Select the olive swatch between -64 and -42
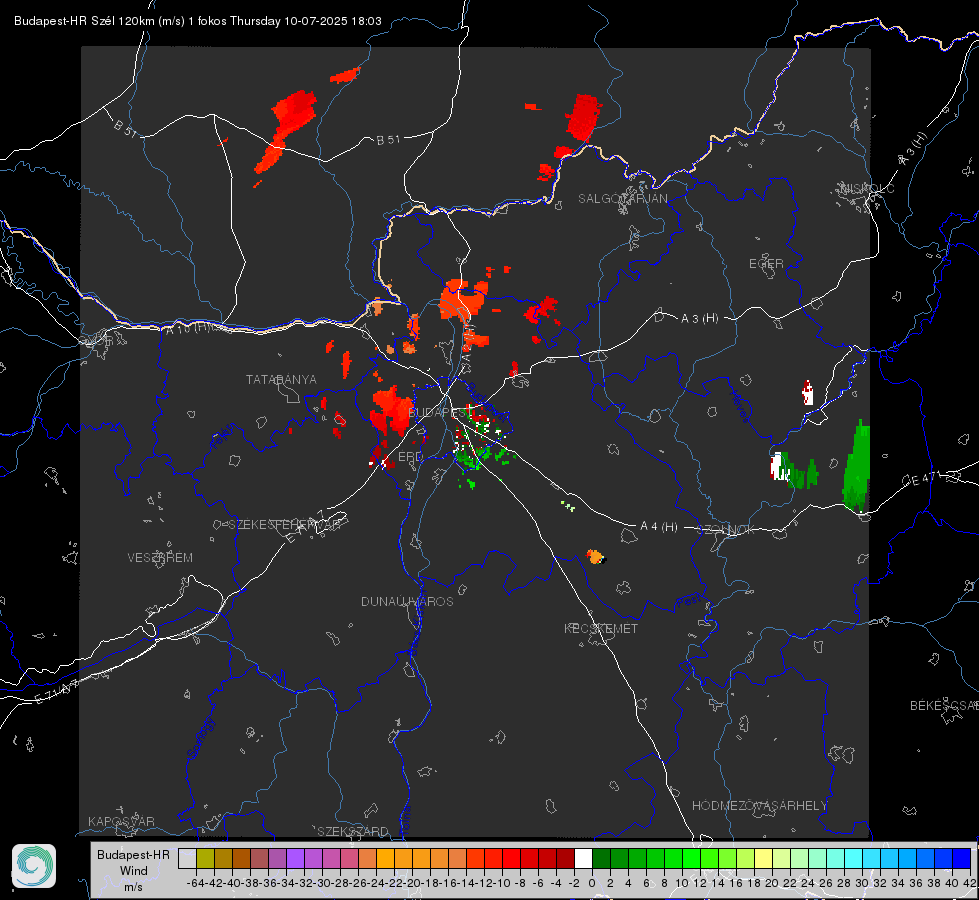979x900 pixels. [205, 858]
